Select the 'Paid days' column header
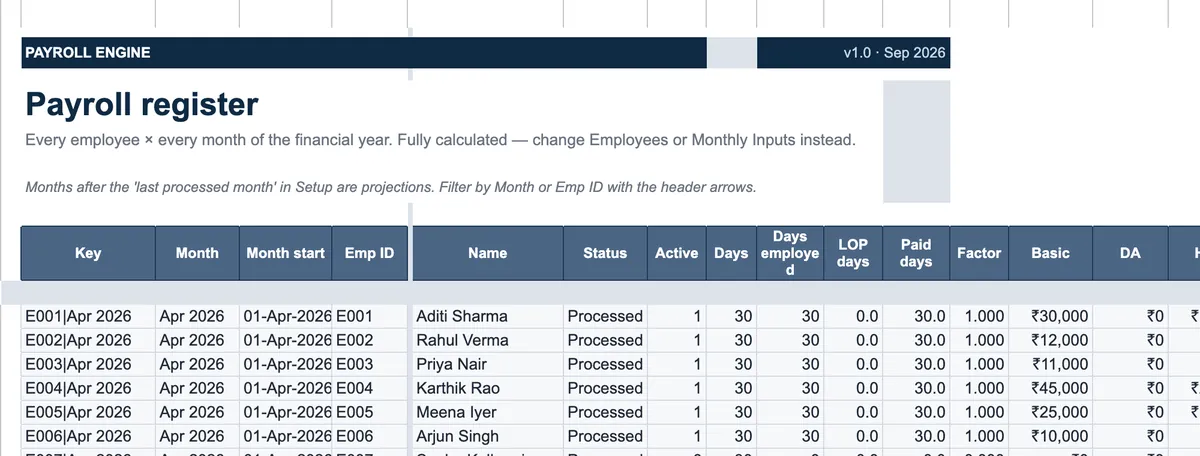 coord(916,253)
